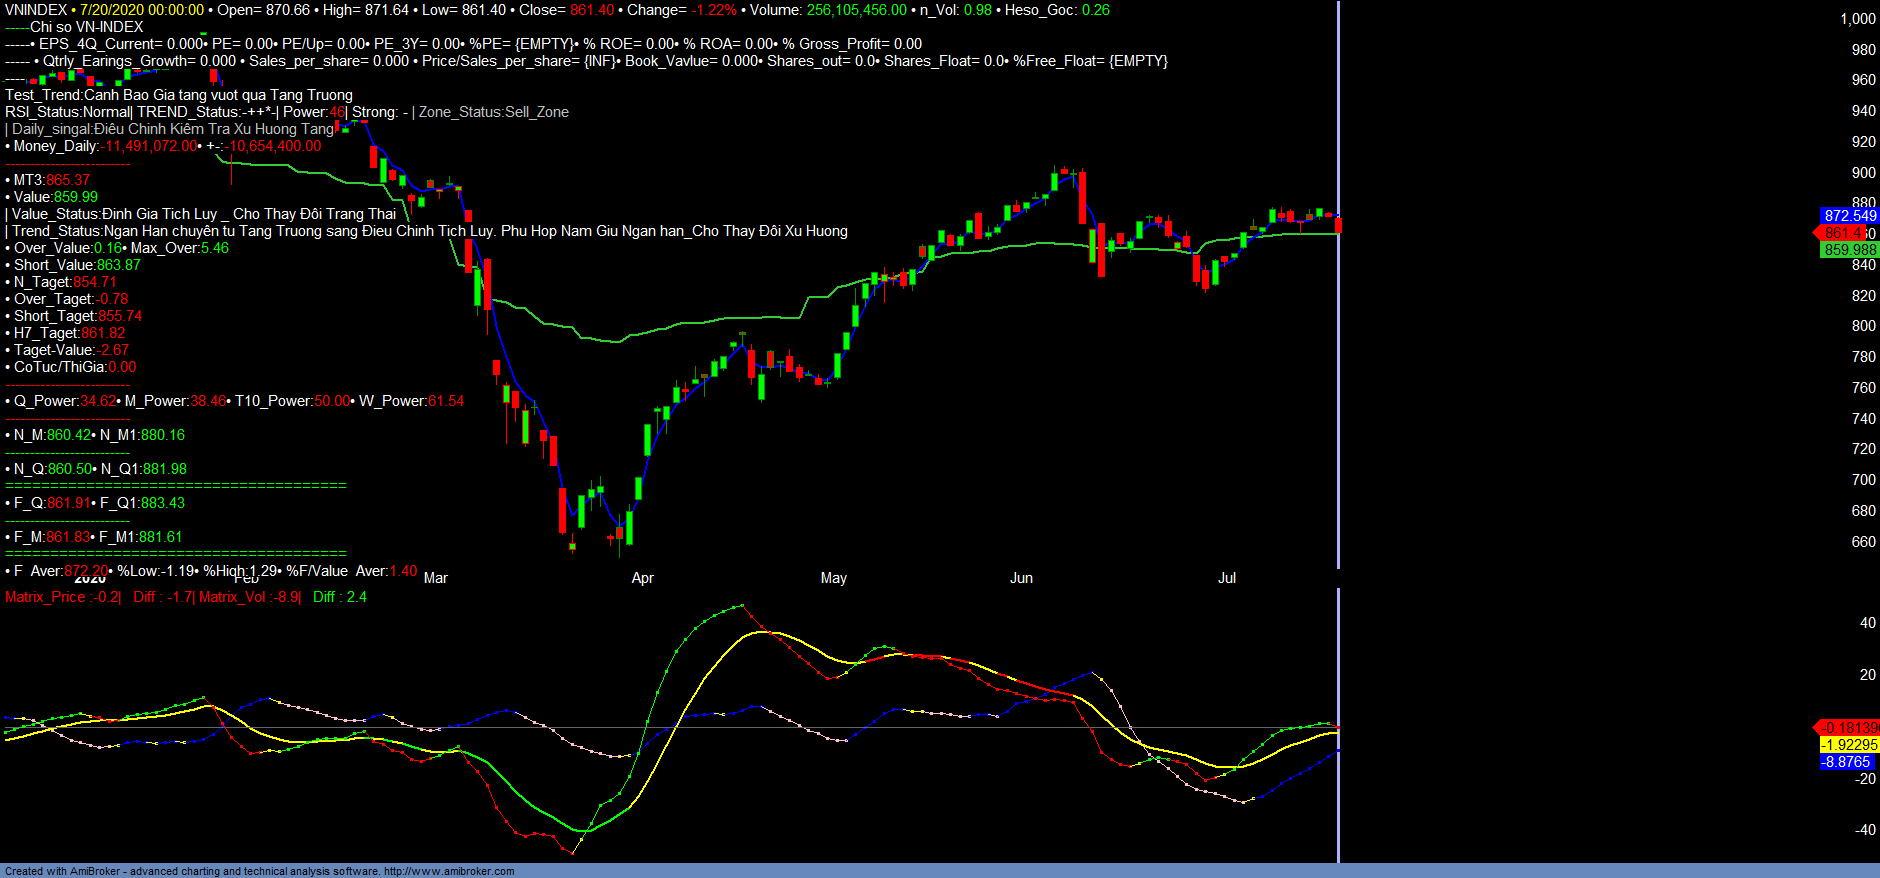Select the Jun label on time axis
The width and height of the screenshot is (1880, 878).
point(1021,578)
